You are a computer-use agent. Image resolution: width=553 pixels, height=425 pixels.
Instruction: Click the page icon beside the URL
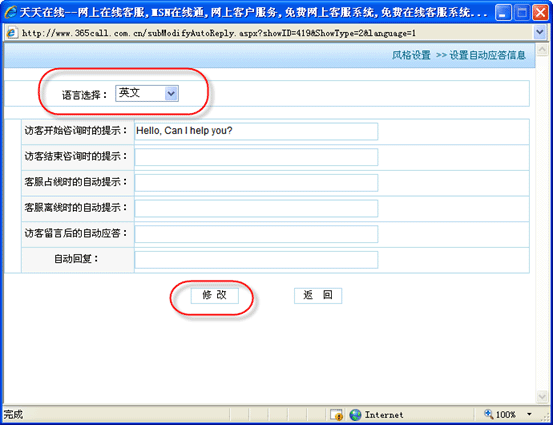click(12, 33)
